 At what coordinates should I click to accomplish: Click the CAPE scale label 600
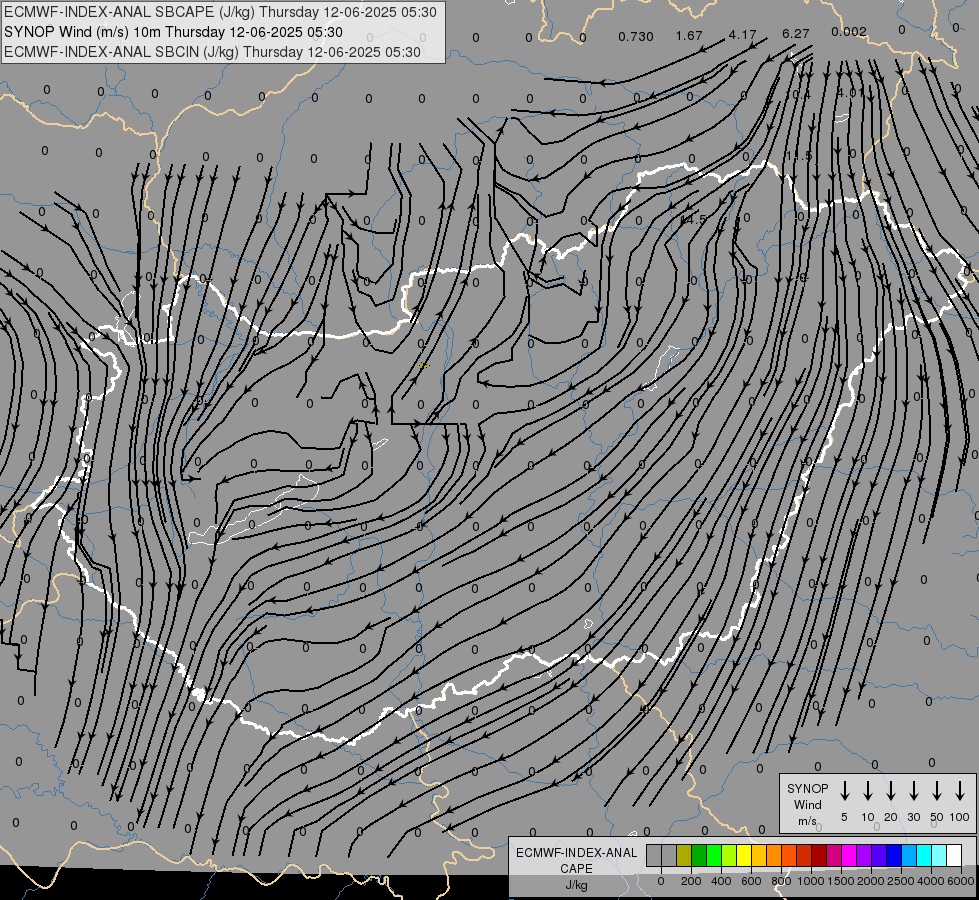751,881
